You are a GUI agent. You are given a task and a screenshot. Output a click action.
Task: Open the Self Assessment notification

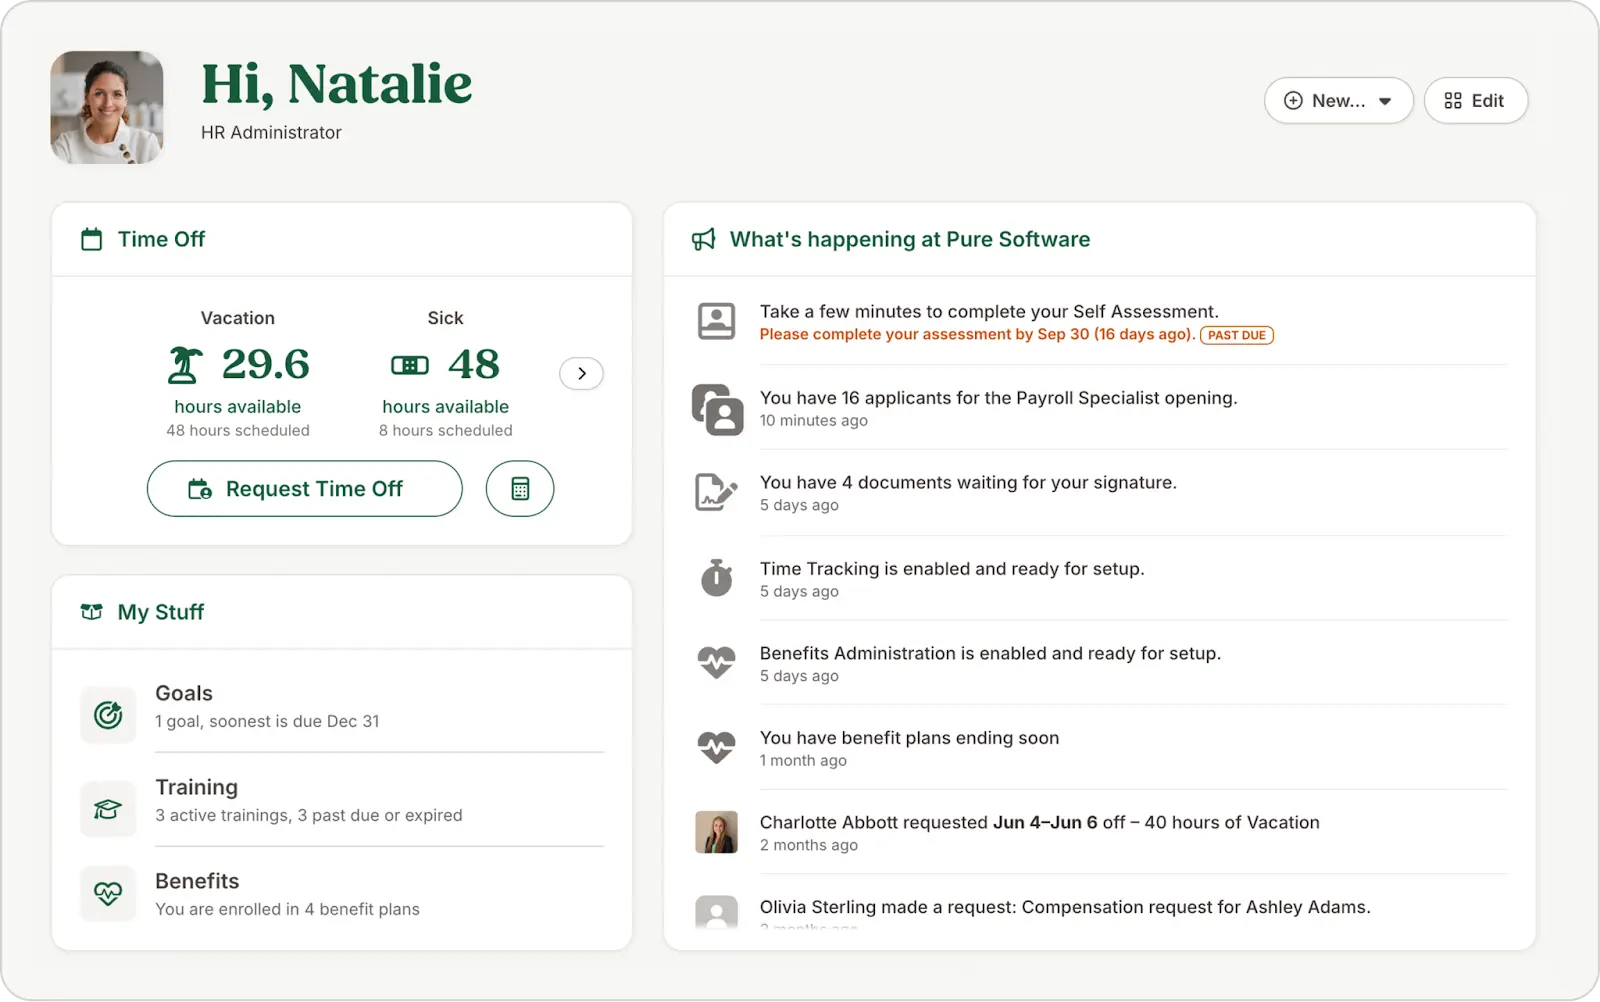[x=989, y=311]
